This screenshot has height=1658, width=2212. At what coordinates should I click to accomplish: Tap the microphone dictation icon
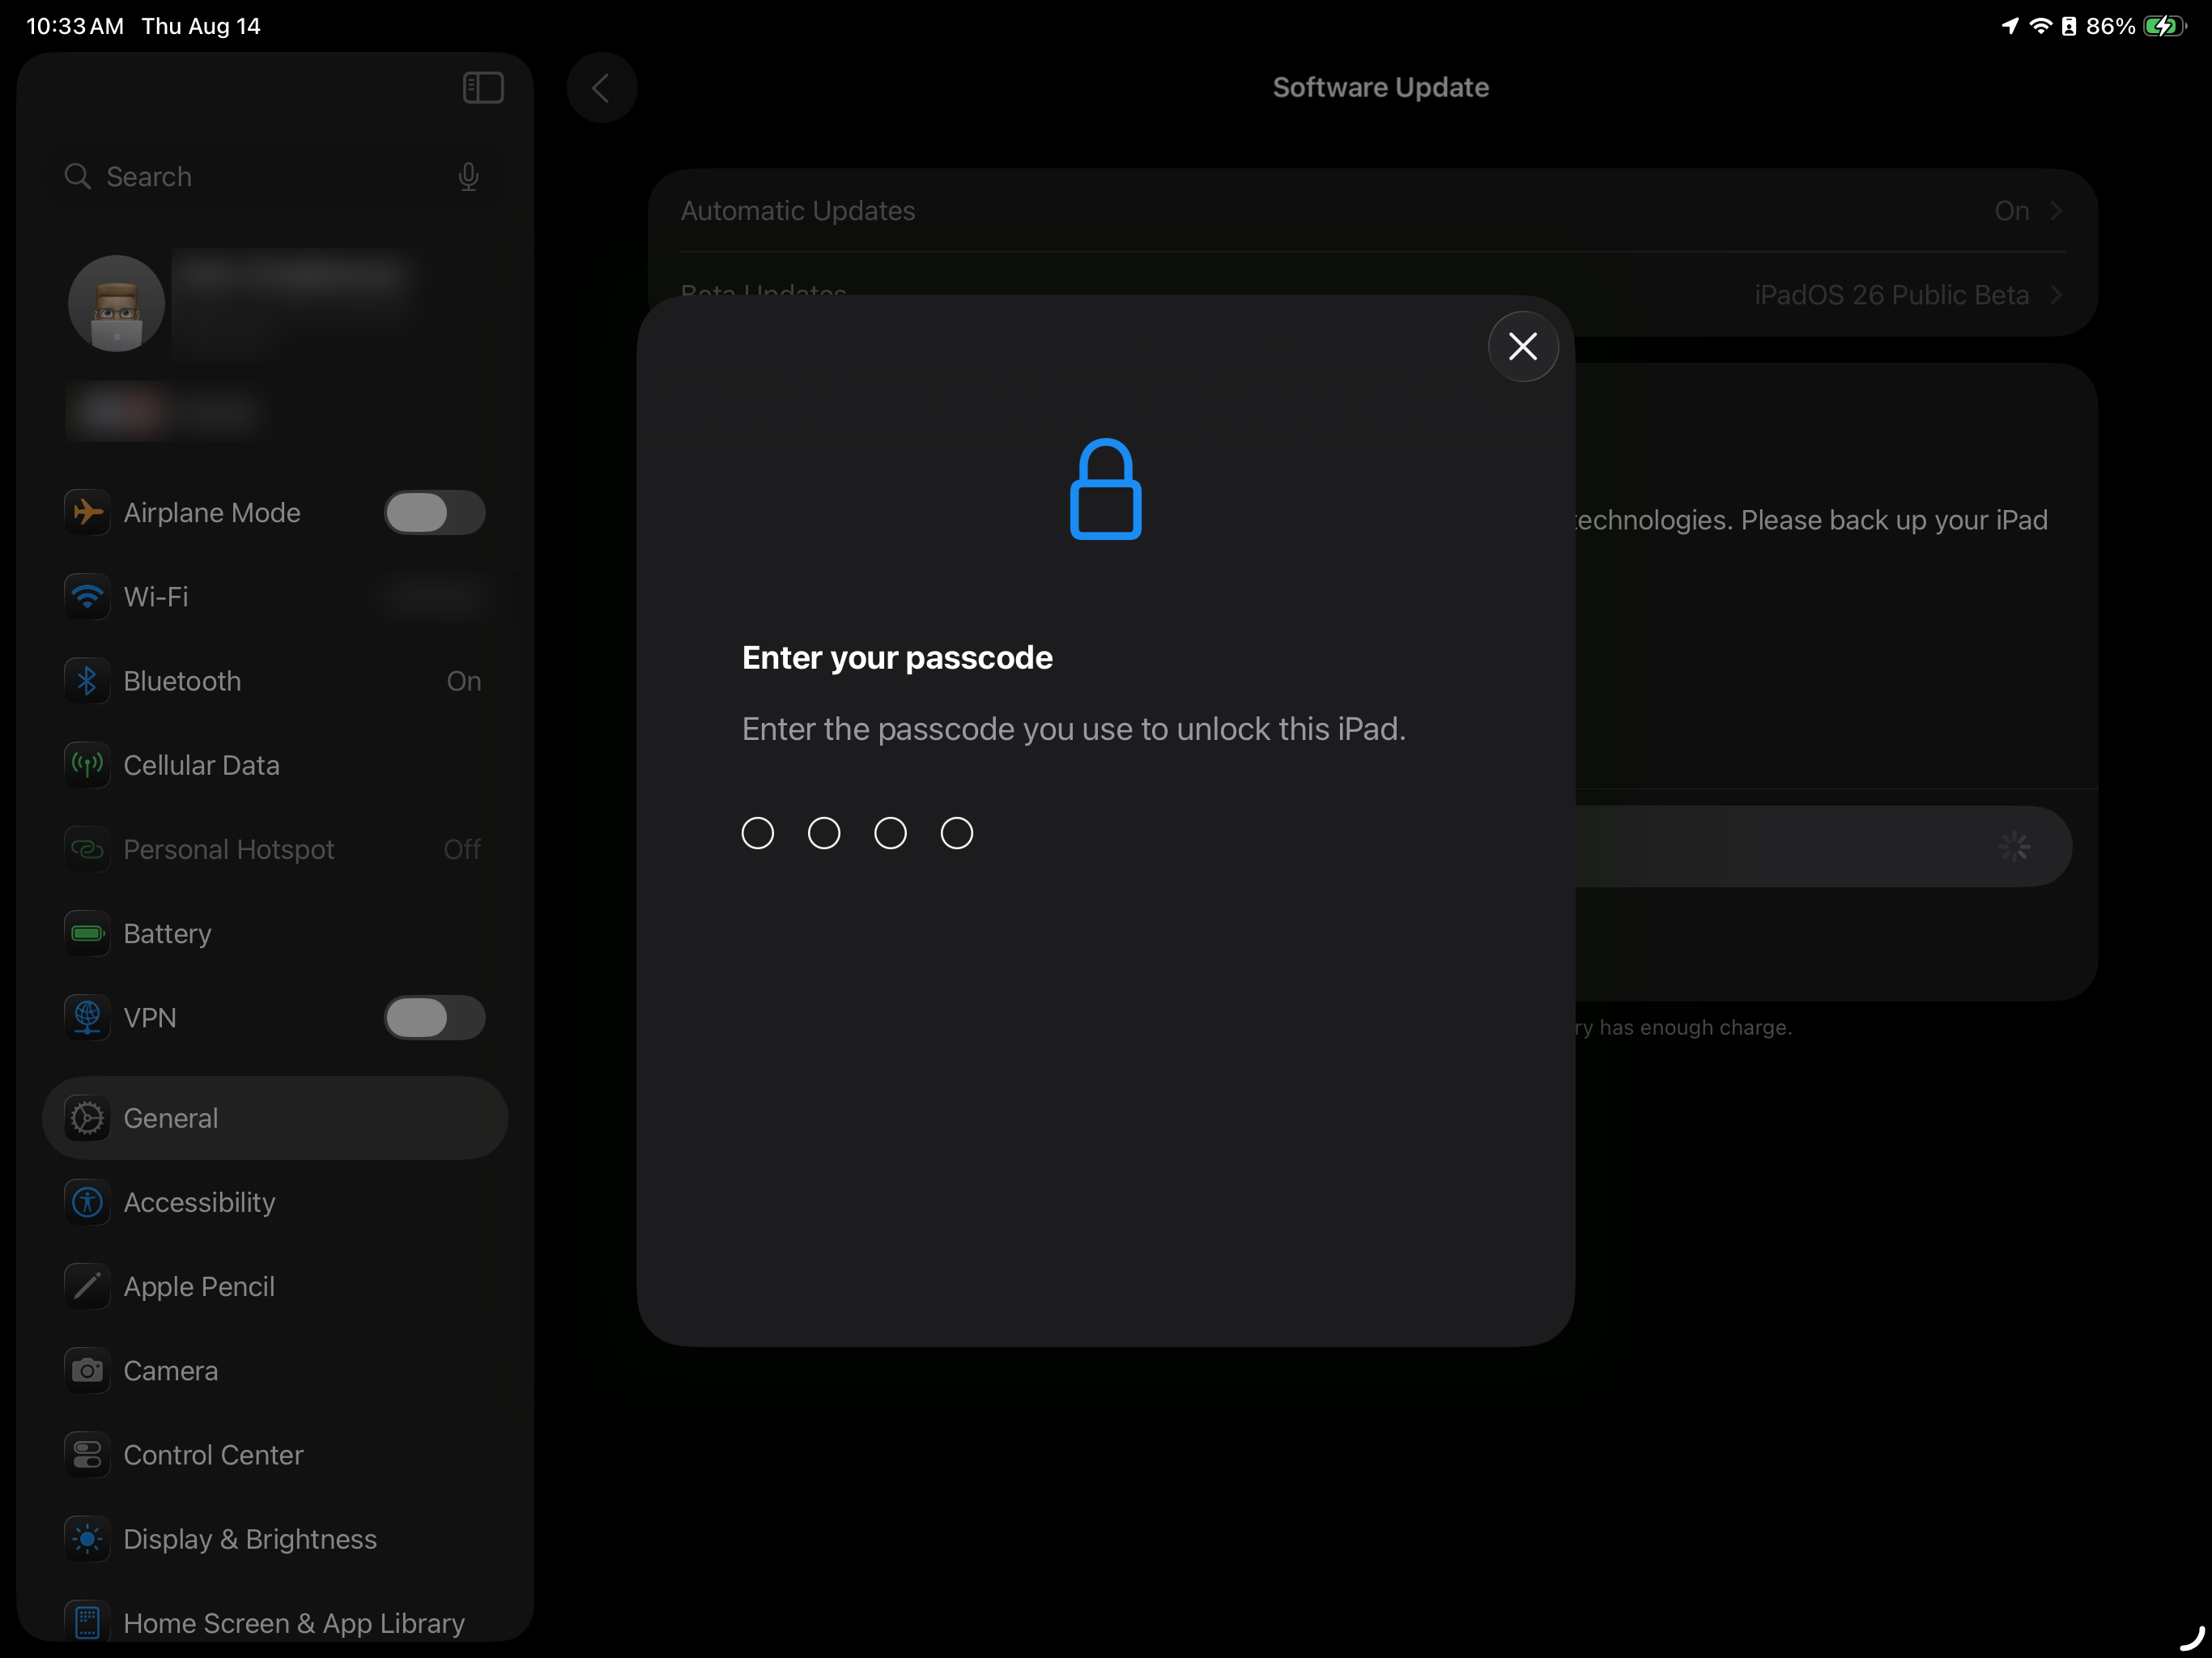pos(468,177)
